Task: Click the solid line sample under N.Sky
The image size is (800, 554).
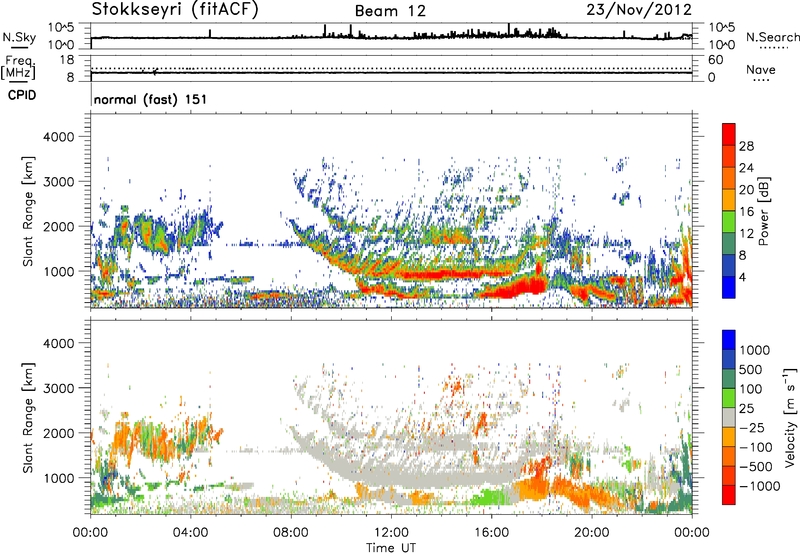Action: click(19, 48)
